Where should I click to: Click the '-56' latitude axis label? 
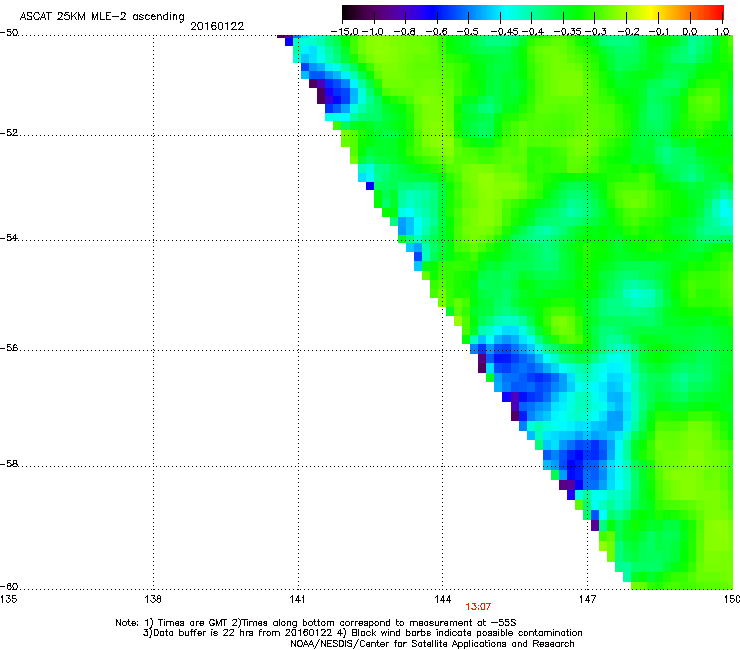(x=9, y=348)
